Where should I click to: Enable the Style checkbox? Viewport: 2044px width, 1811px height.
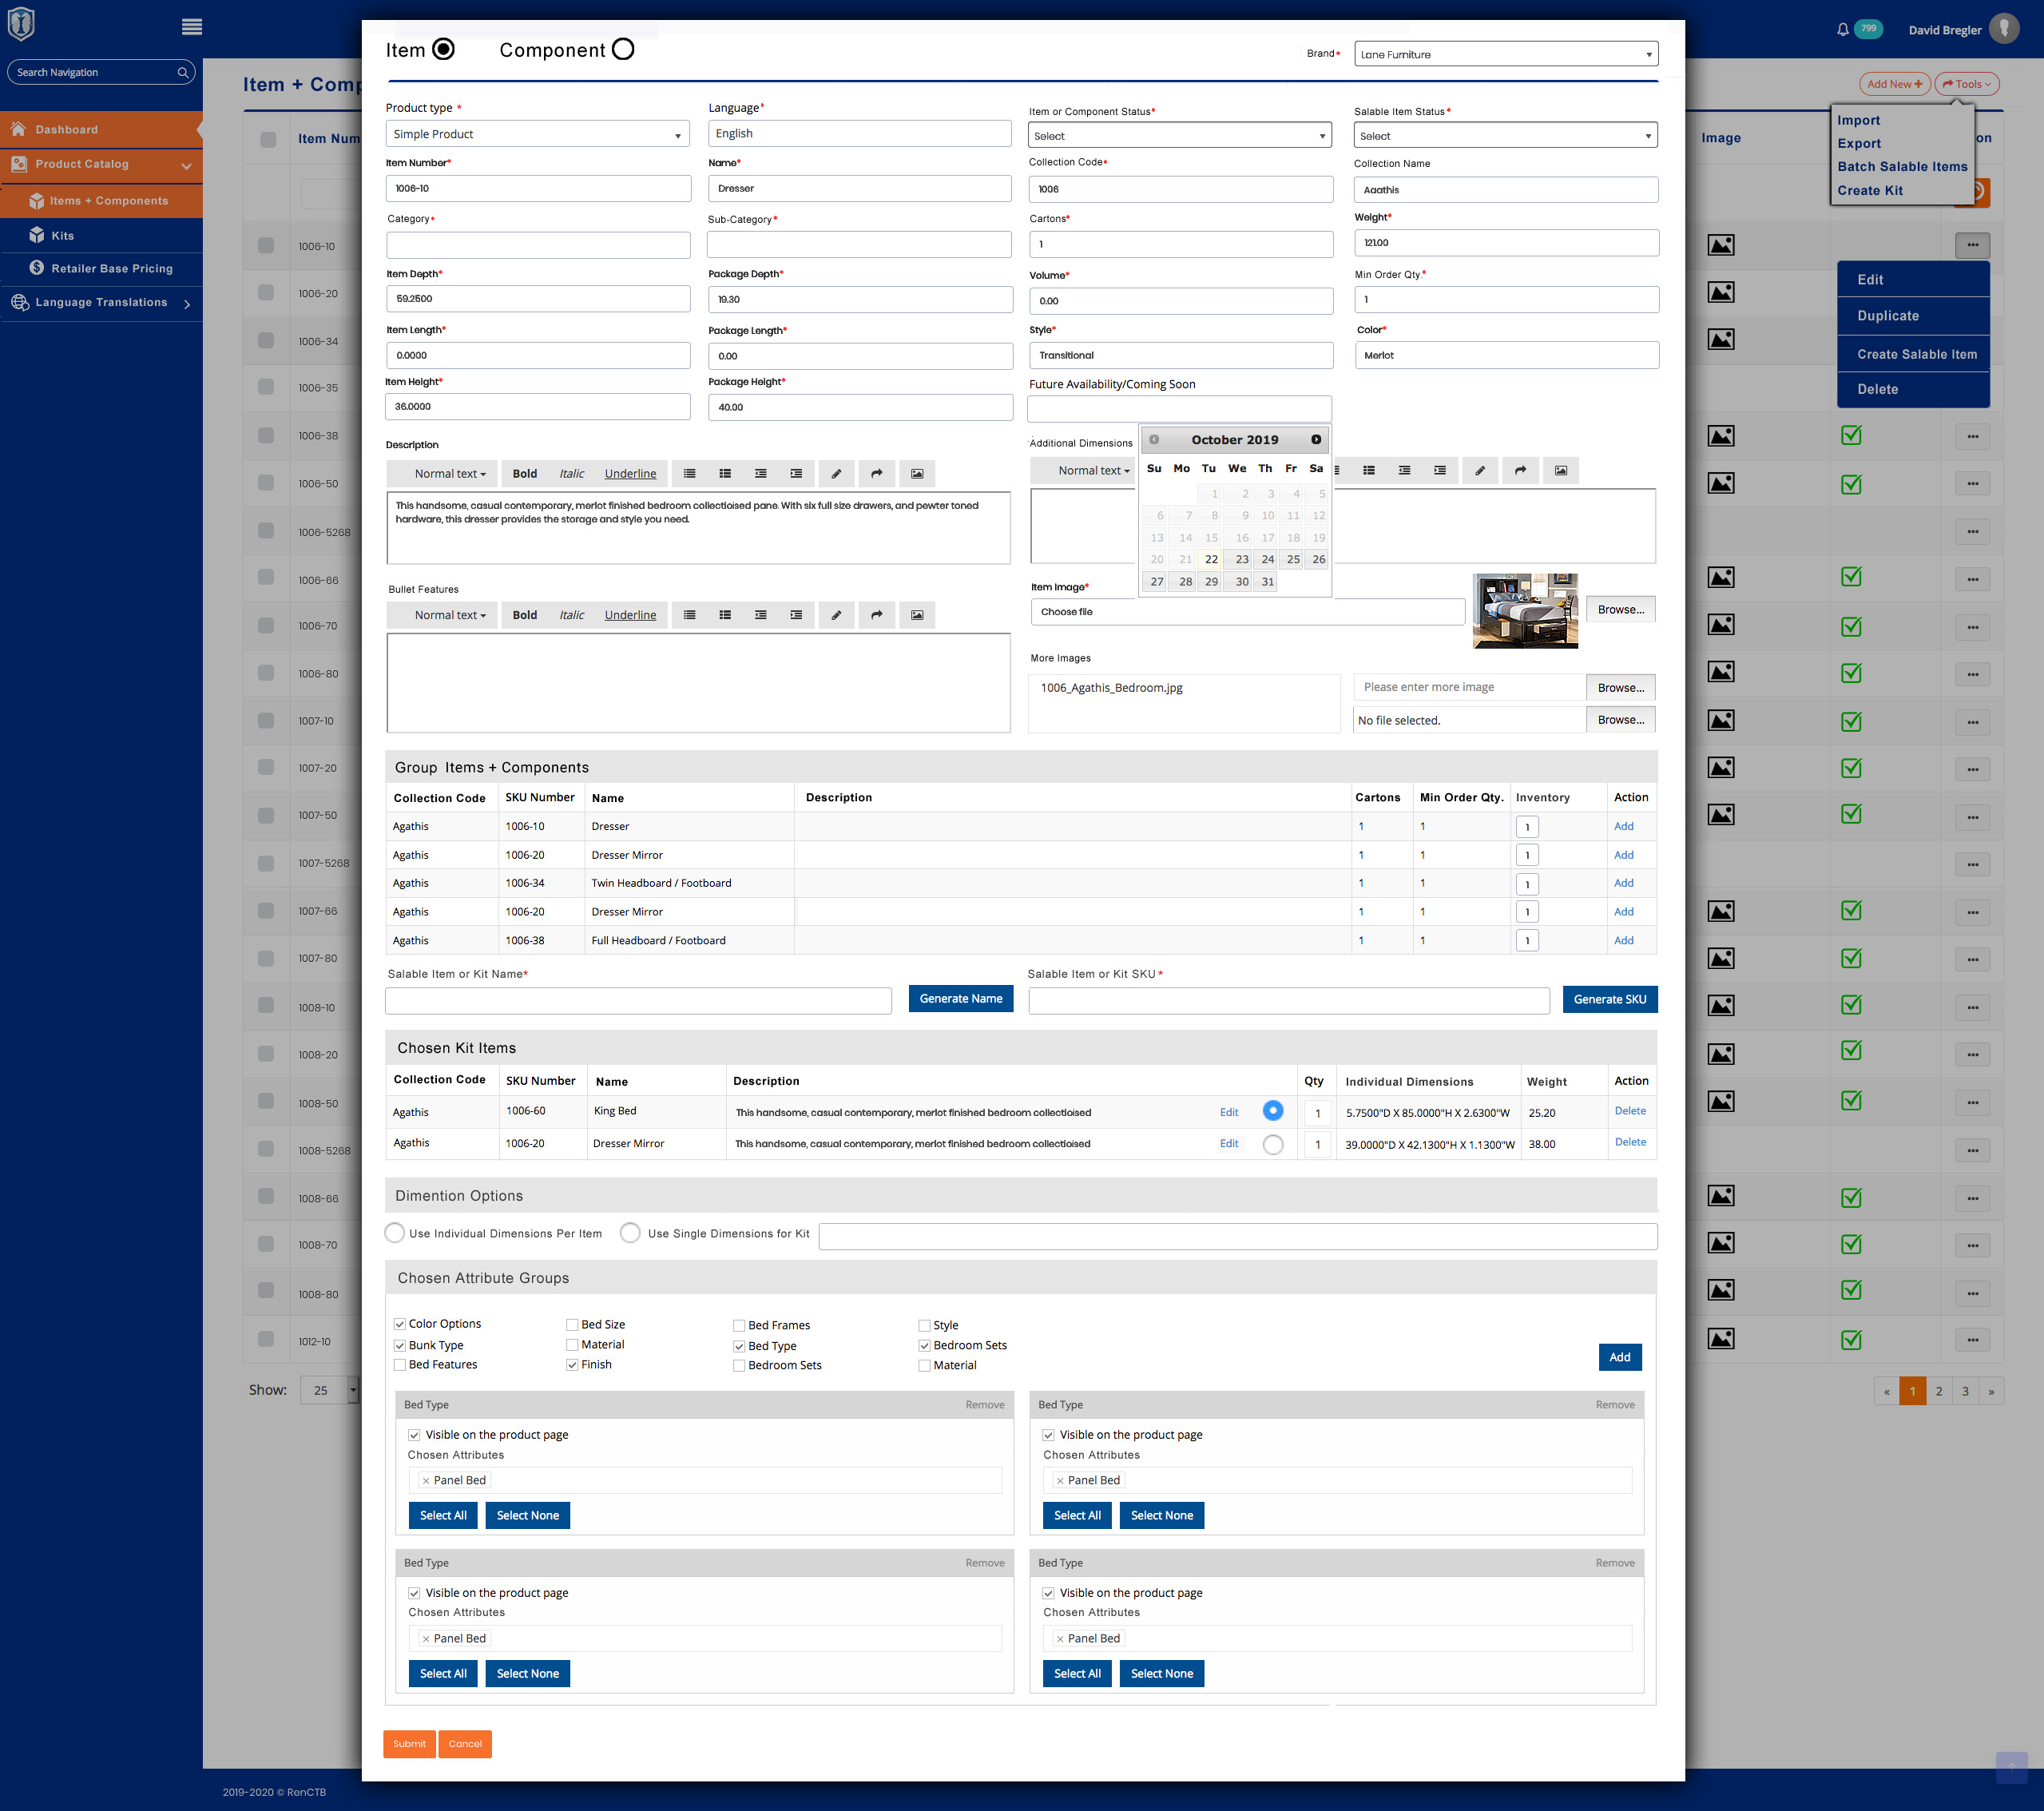point(924,1326)
